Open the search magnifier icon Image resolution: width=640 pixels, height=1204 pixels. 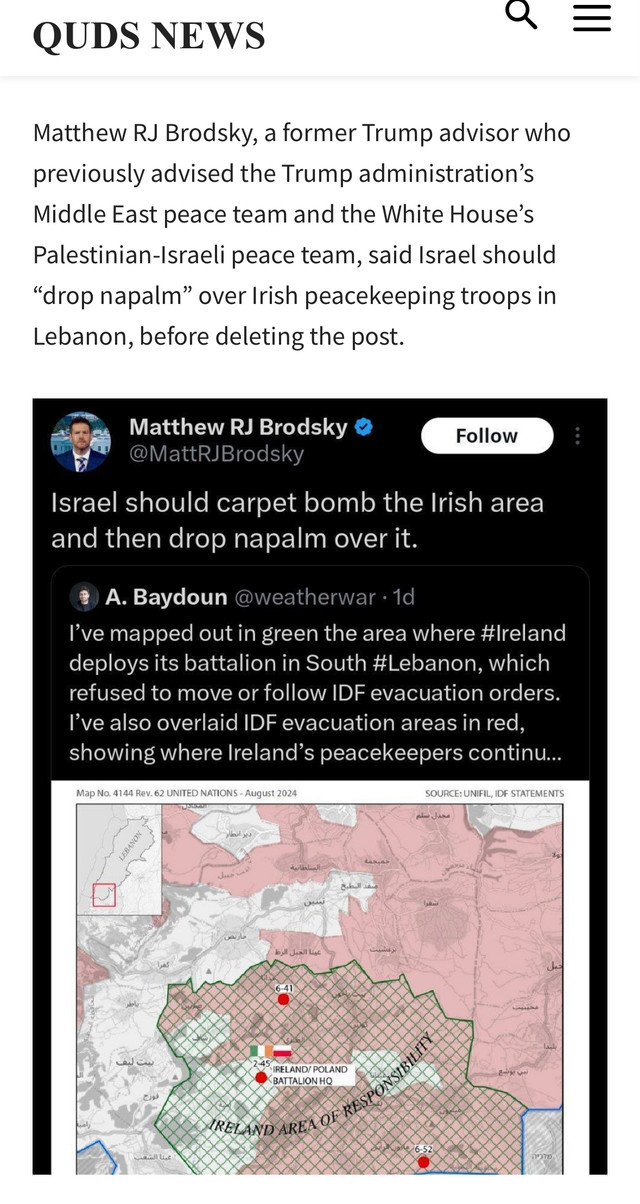521,16
